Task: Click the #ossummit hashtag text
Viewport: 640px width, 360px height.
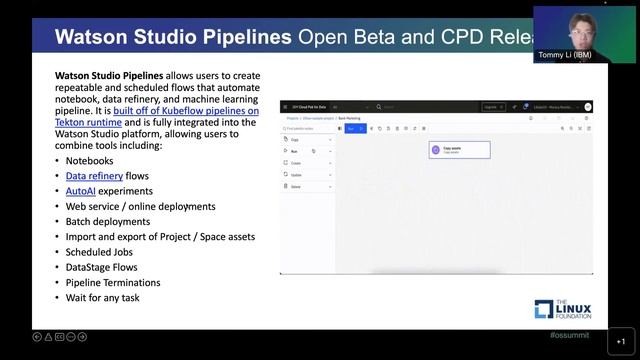Action: pyautogui.click(x=569, y=335)
